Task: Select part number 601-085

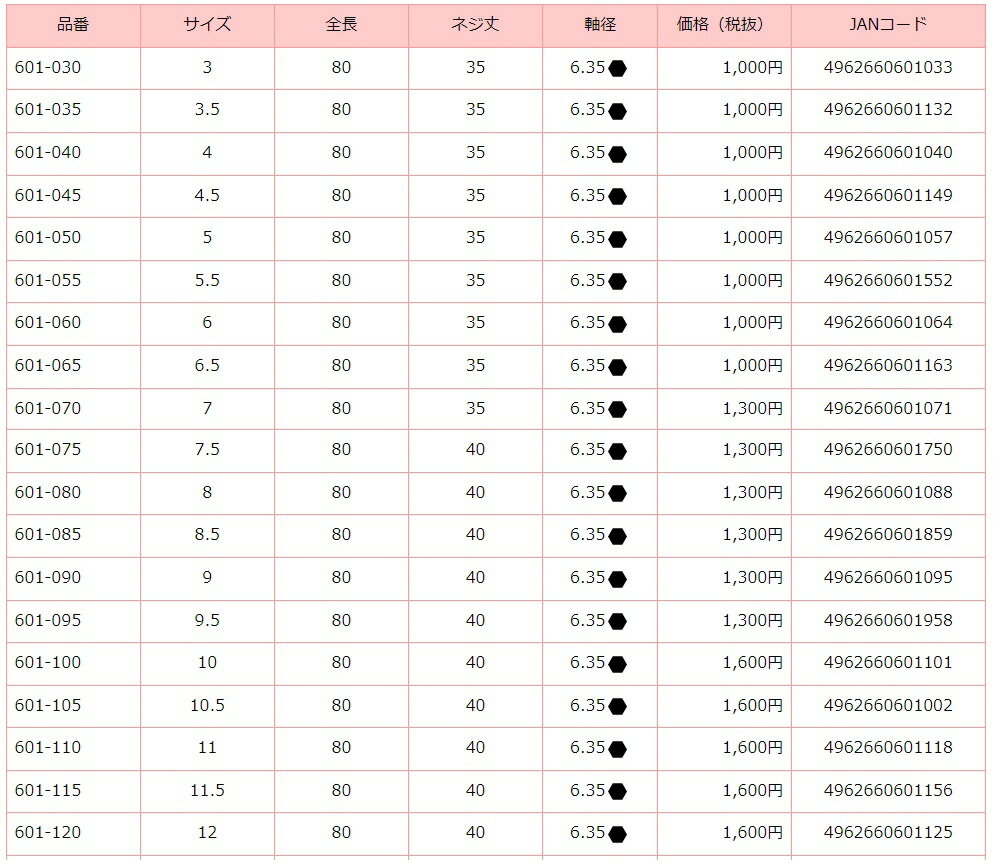Action: click(x=48, y=534)
